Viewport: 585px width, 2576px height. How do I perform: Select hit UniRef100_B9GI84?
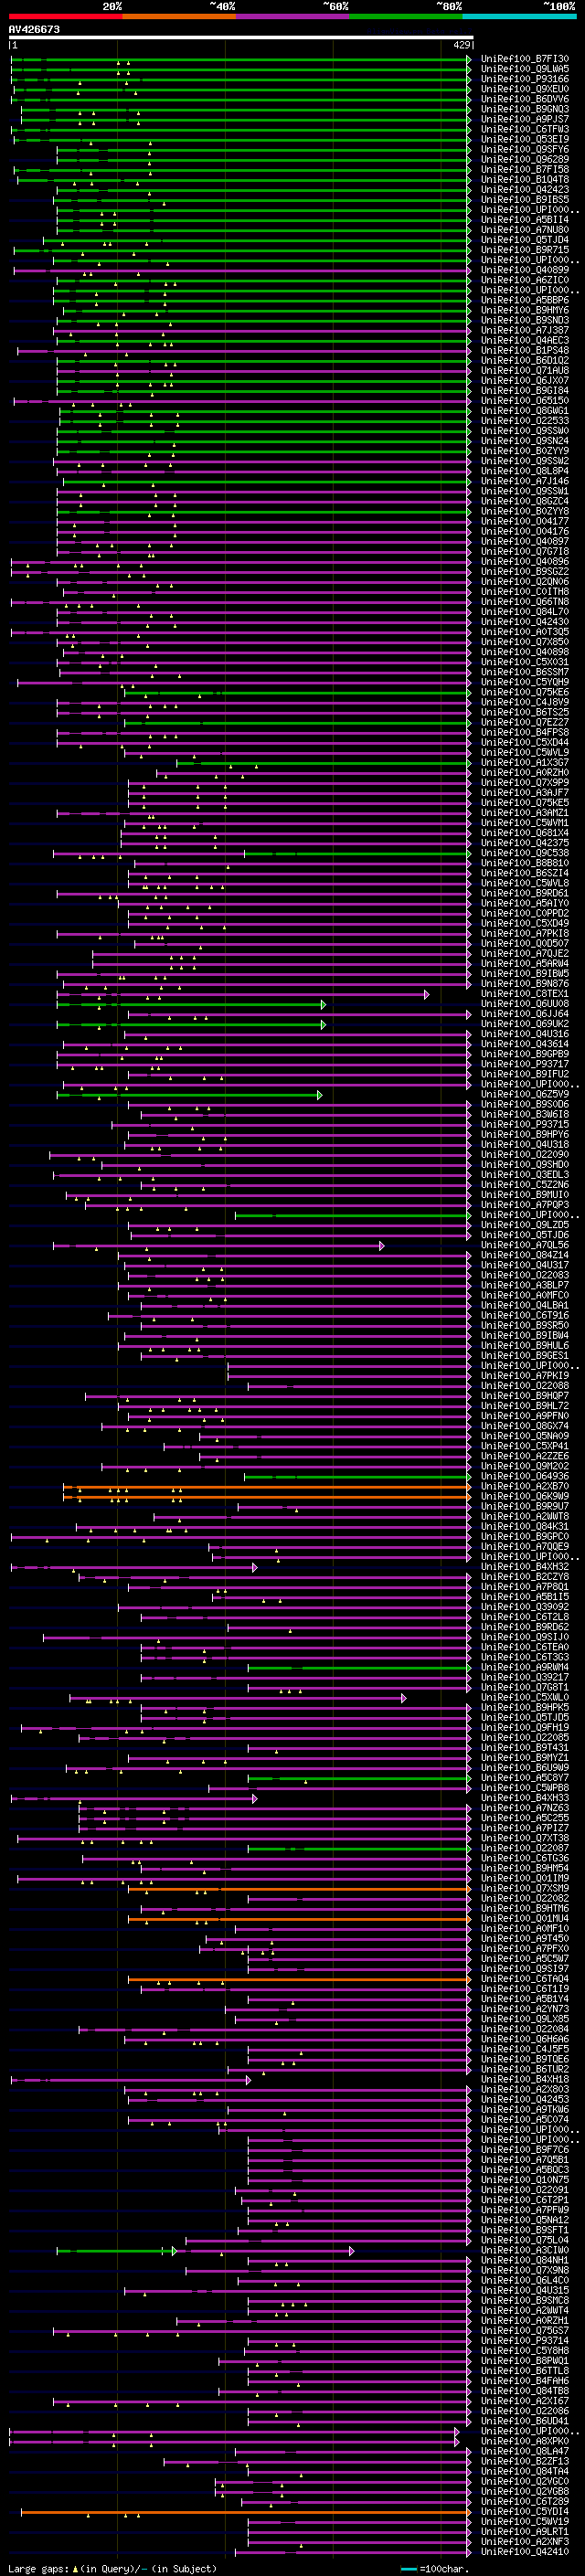point(525,390)
